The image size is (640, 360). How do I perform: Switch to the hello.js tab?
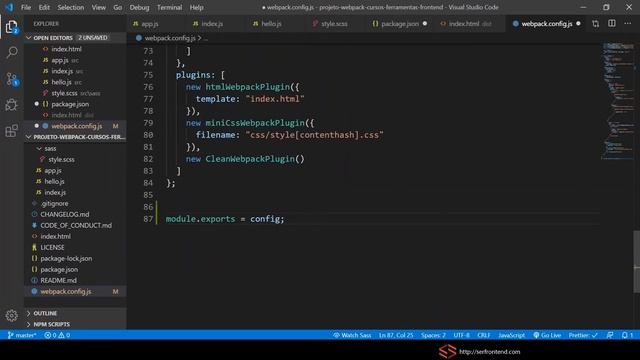click(x=271, y=24)
